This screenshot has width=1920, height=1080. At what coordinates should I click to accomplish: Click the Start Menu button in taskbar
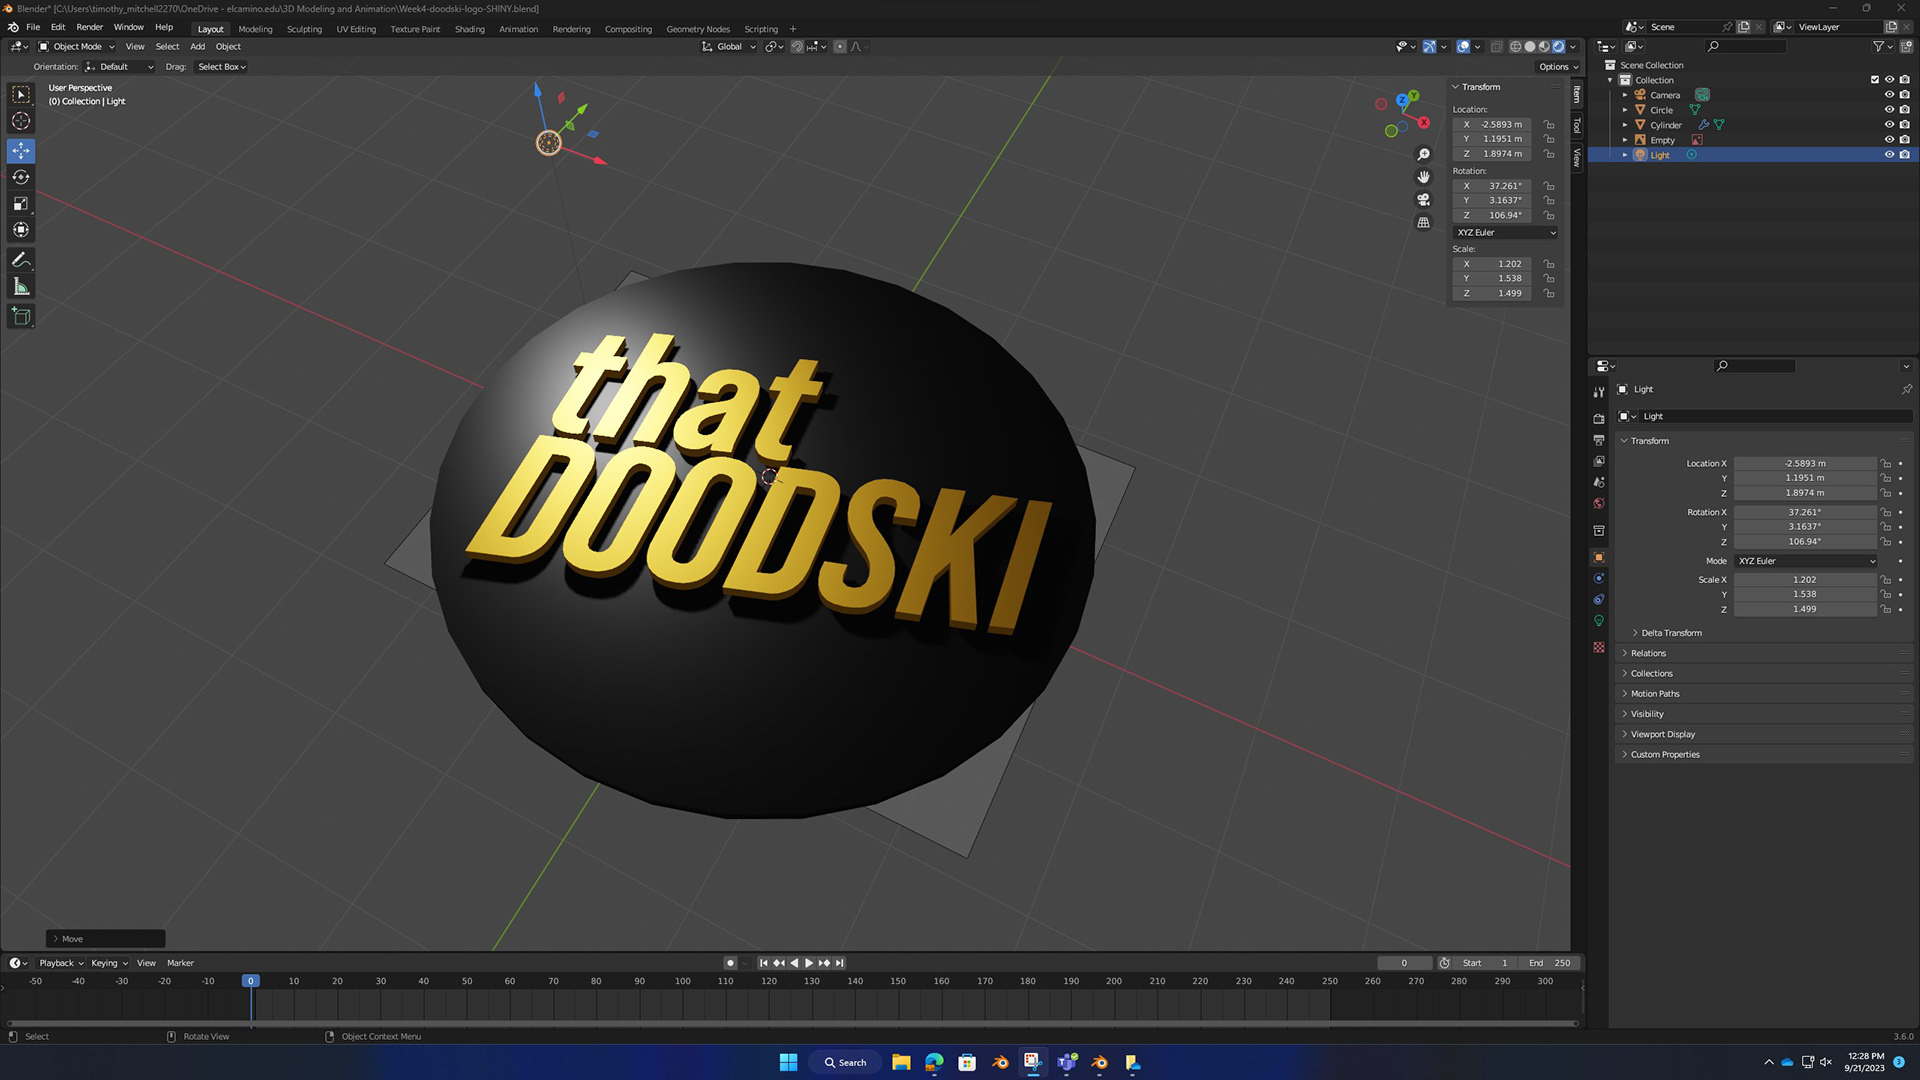click(788, 1062)
